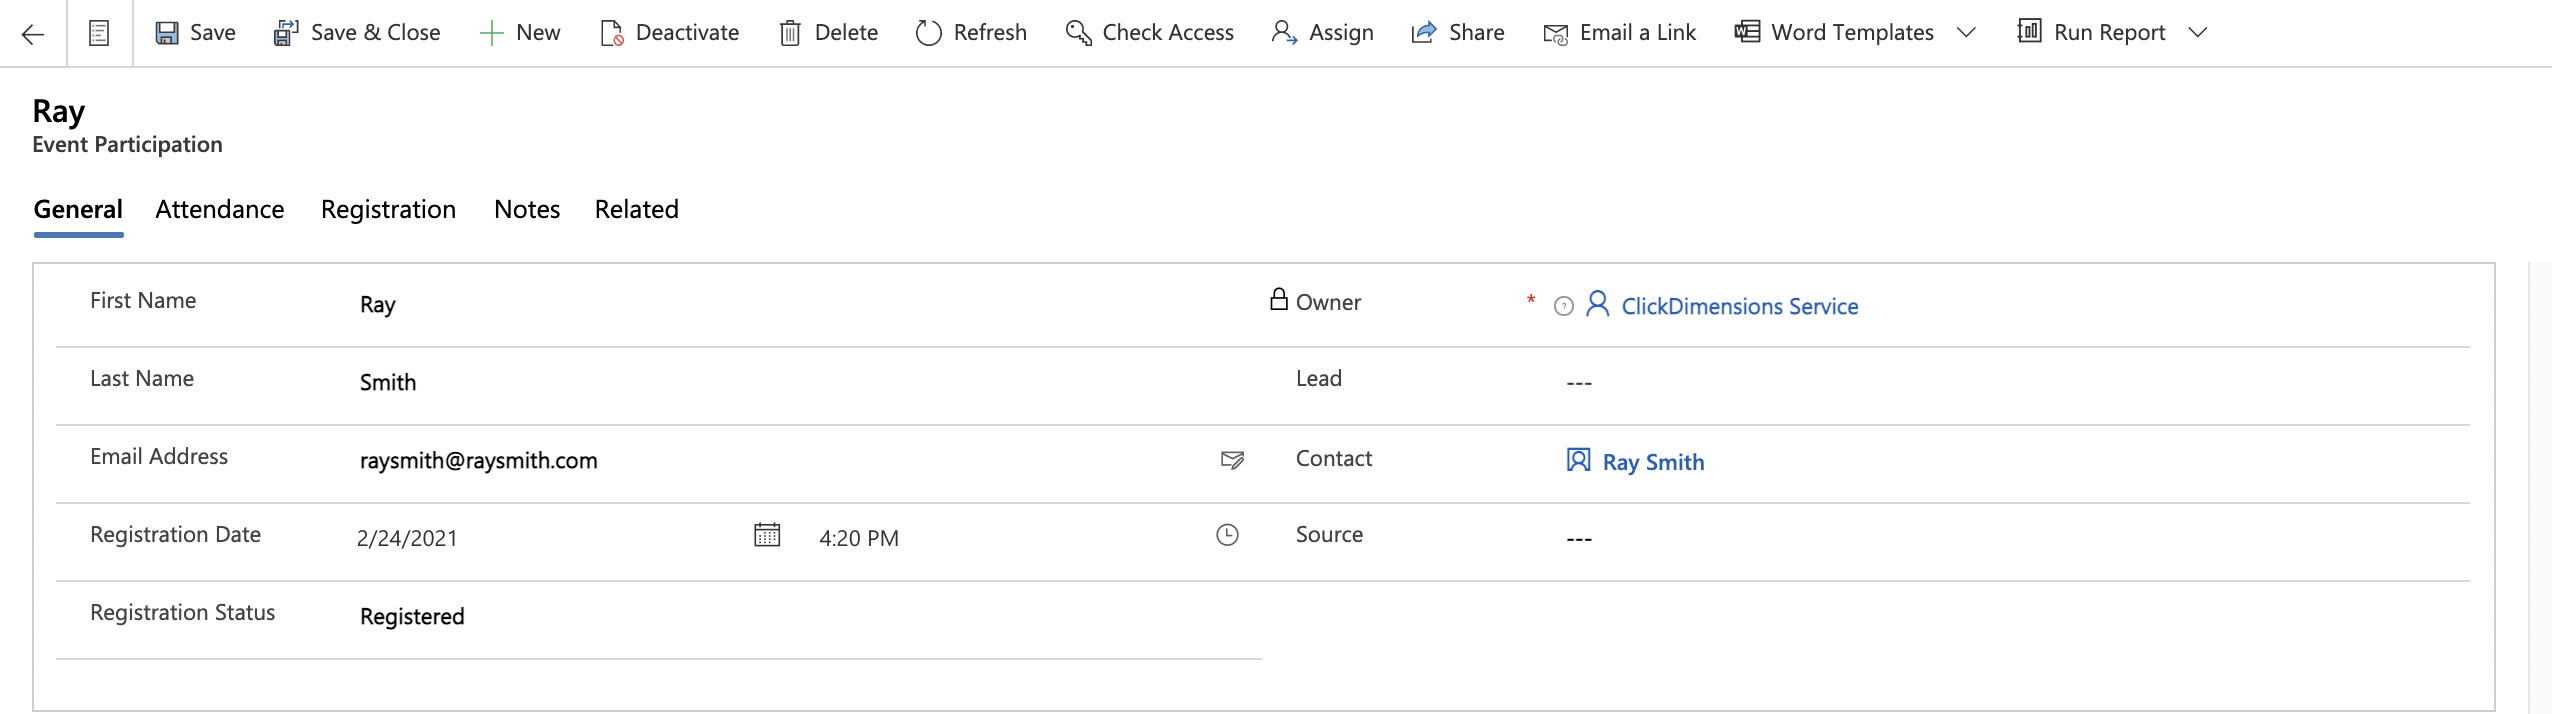Click the Save button
Screen dimensions: 2552x714
[195, 33]
